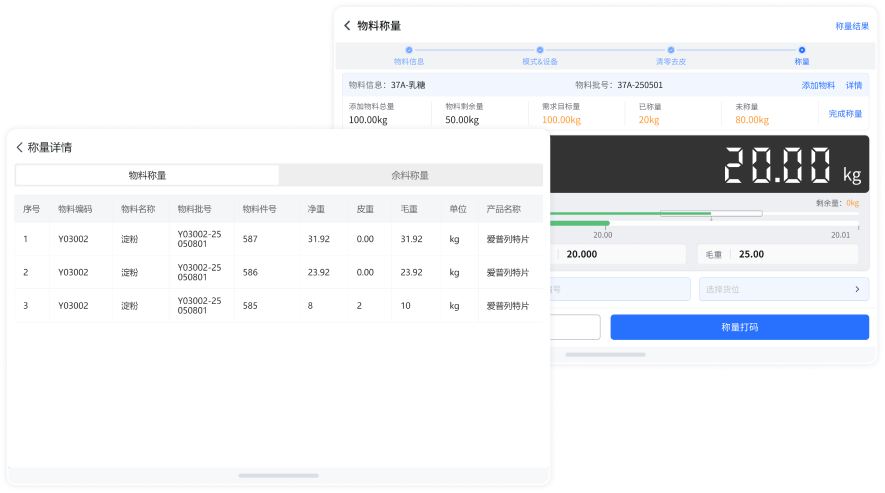Screen dimensions: 885x493
Task: Select table row with item number 587
Action: point(278,239)
